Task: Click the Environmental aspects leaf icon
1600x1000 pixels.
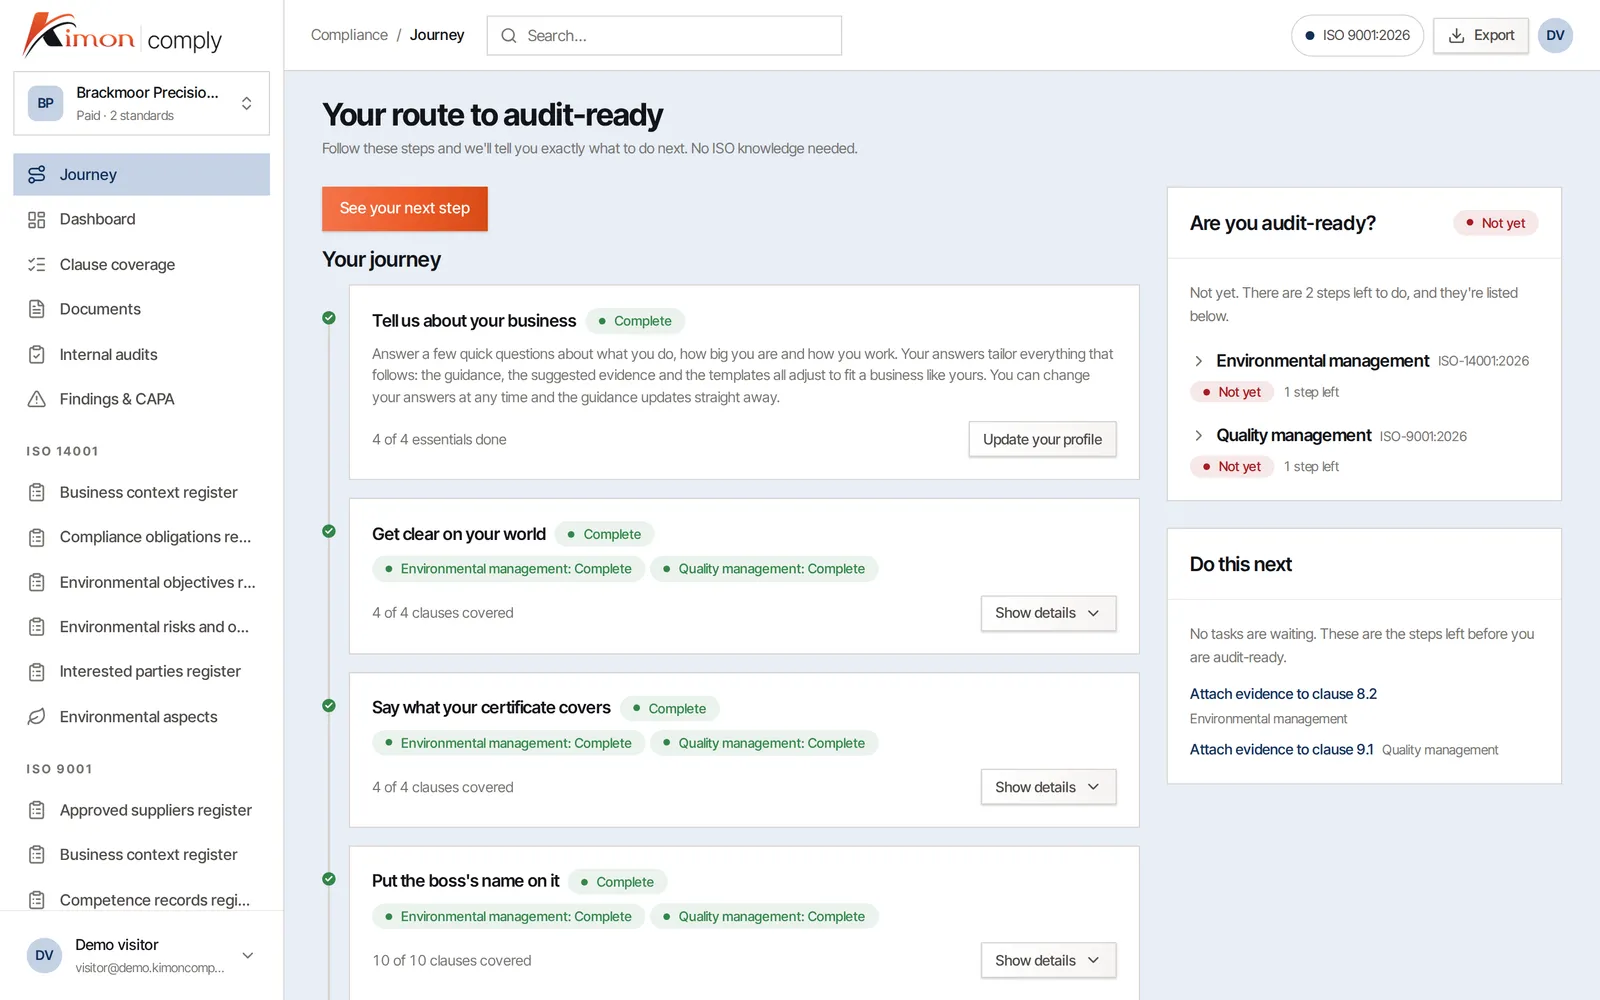Action: click(37, 717)
